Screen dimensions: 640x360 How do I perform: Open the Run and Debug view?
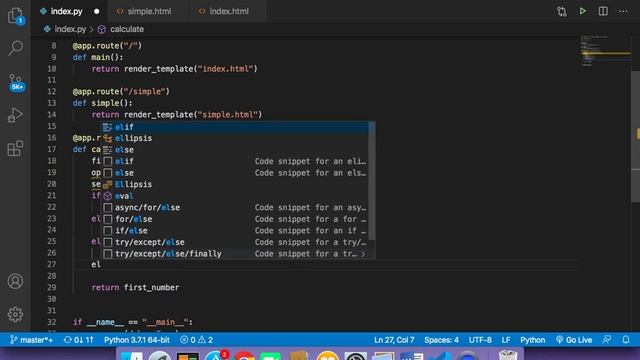[16, 115]
